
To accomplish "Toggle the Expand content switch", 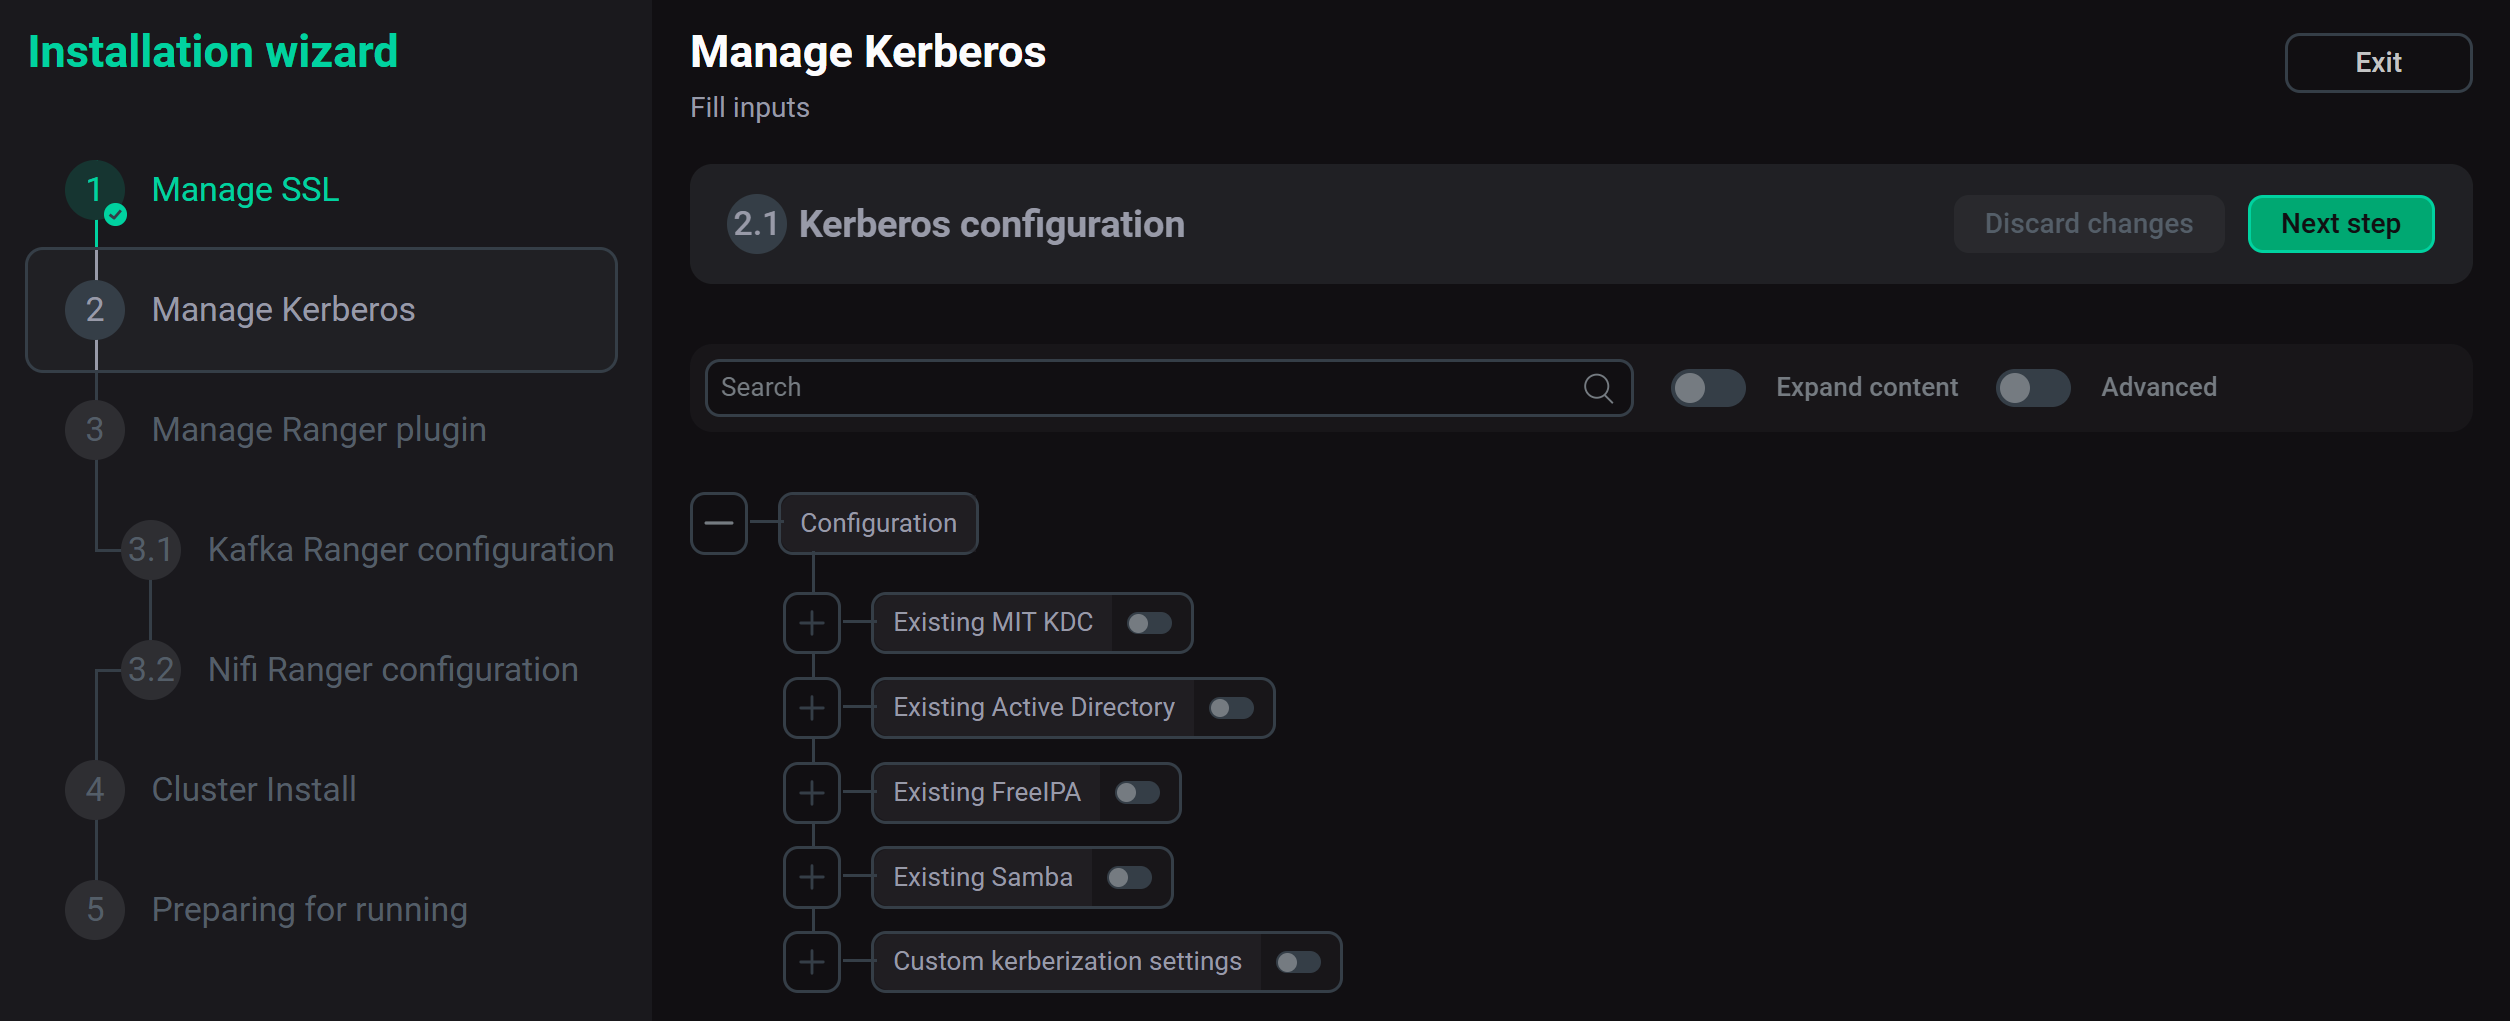I will coord(1708,388).
